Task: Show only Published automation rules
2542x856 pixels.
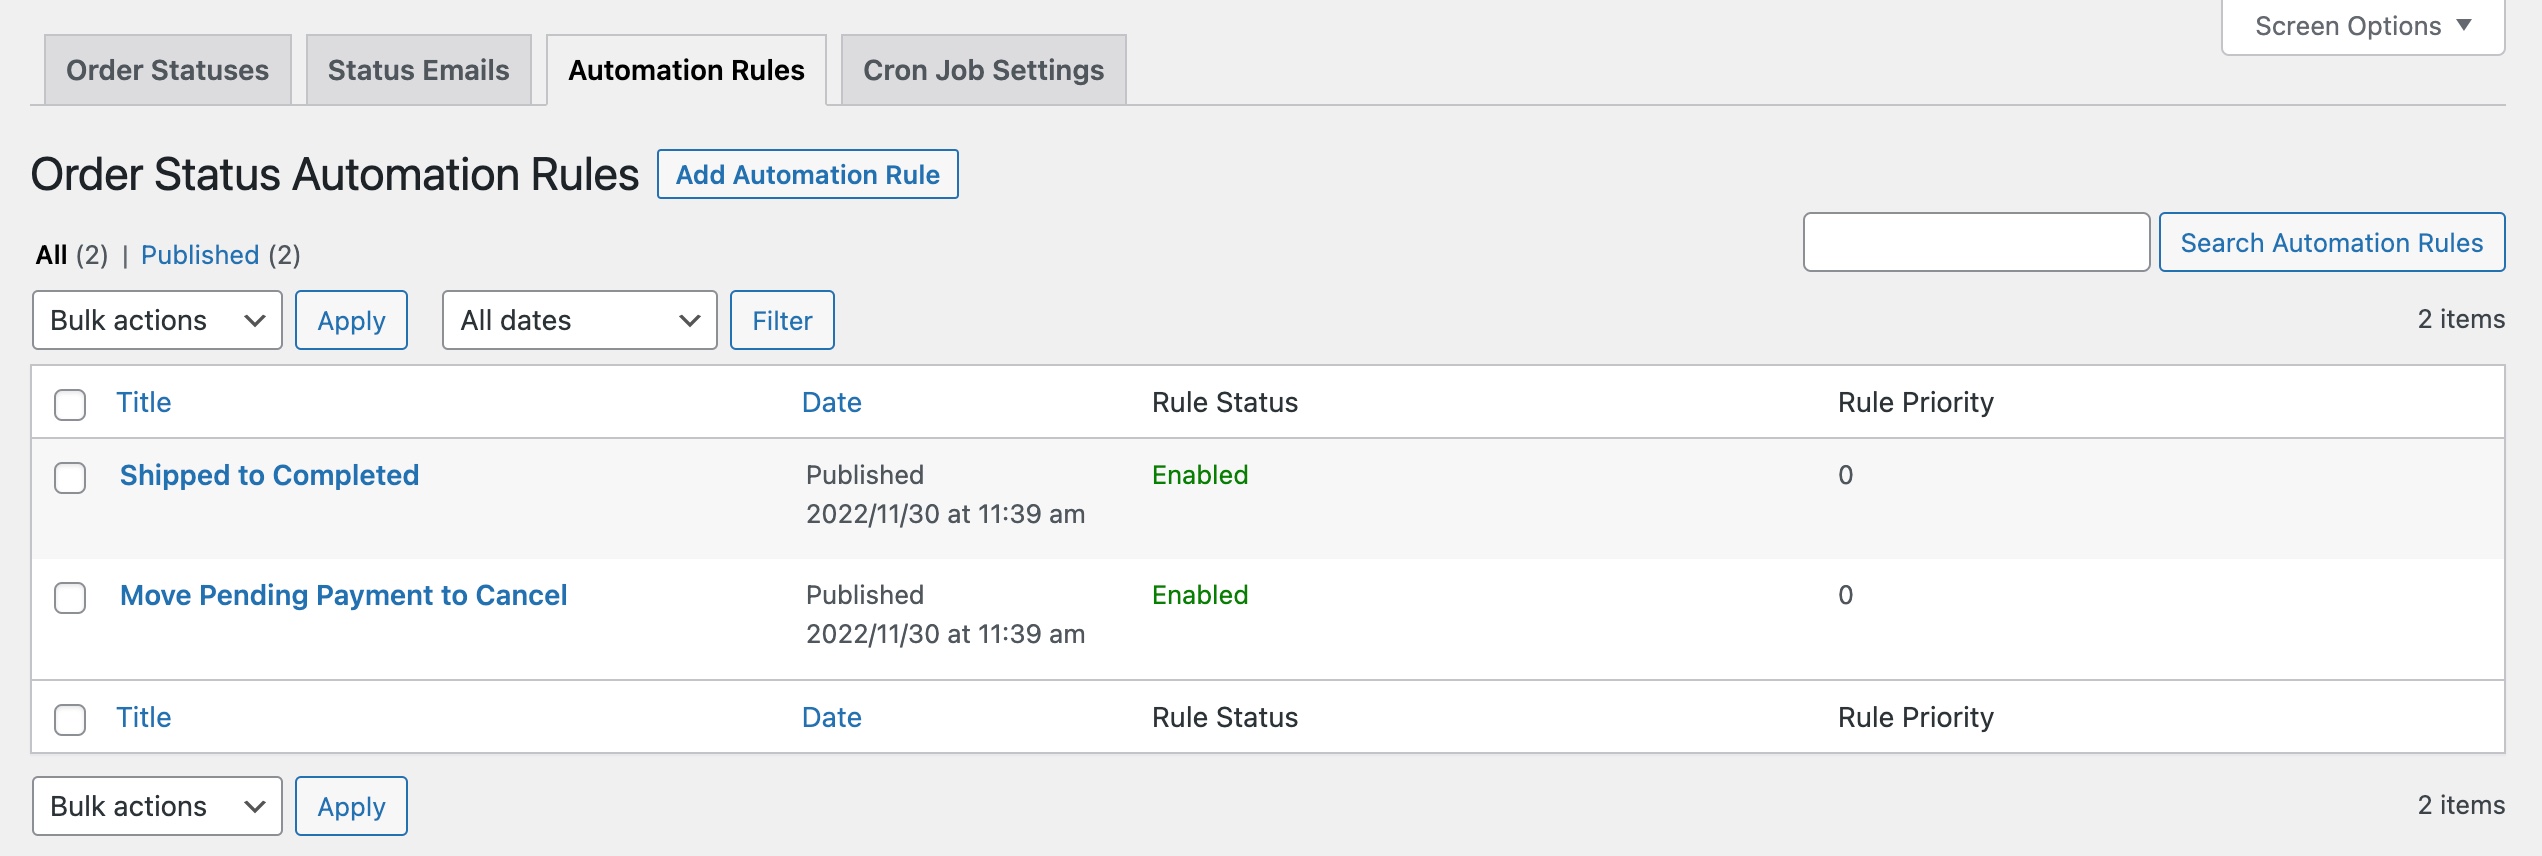Action: (x=200, y=255)
